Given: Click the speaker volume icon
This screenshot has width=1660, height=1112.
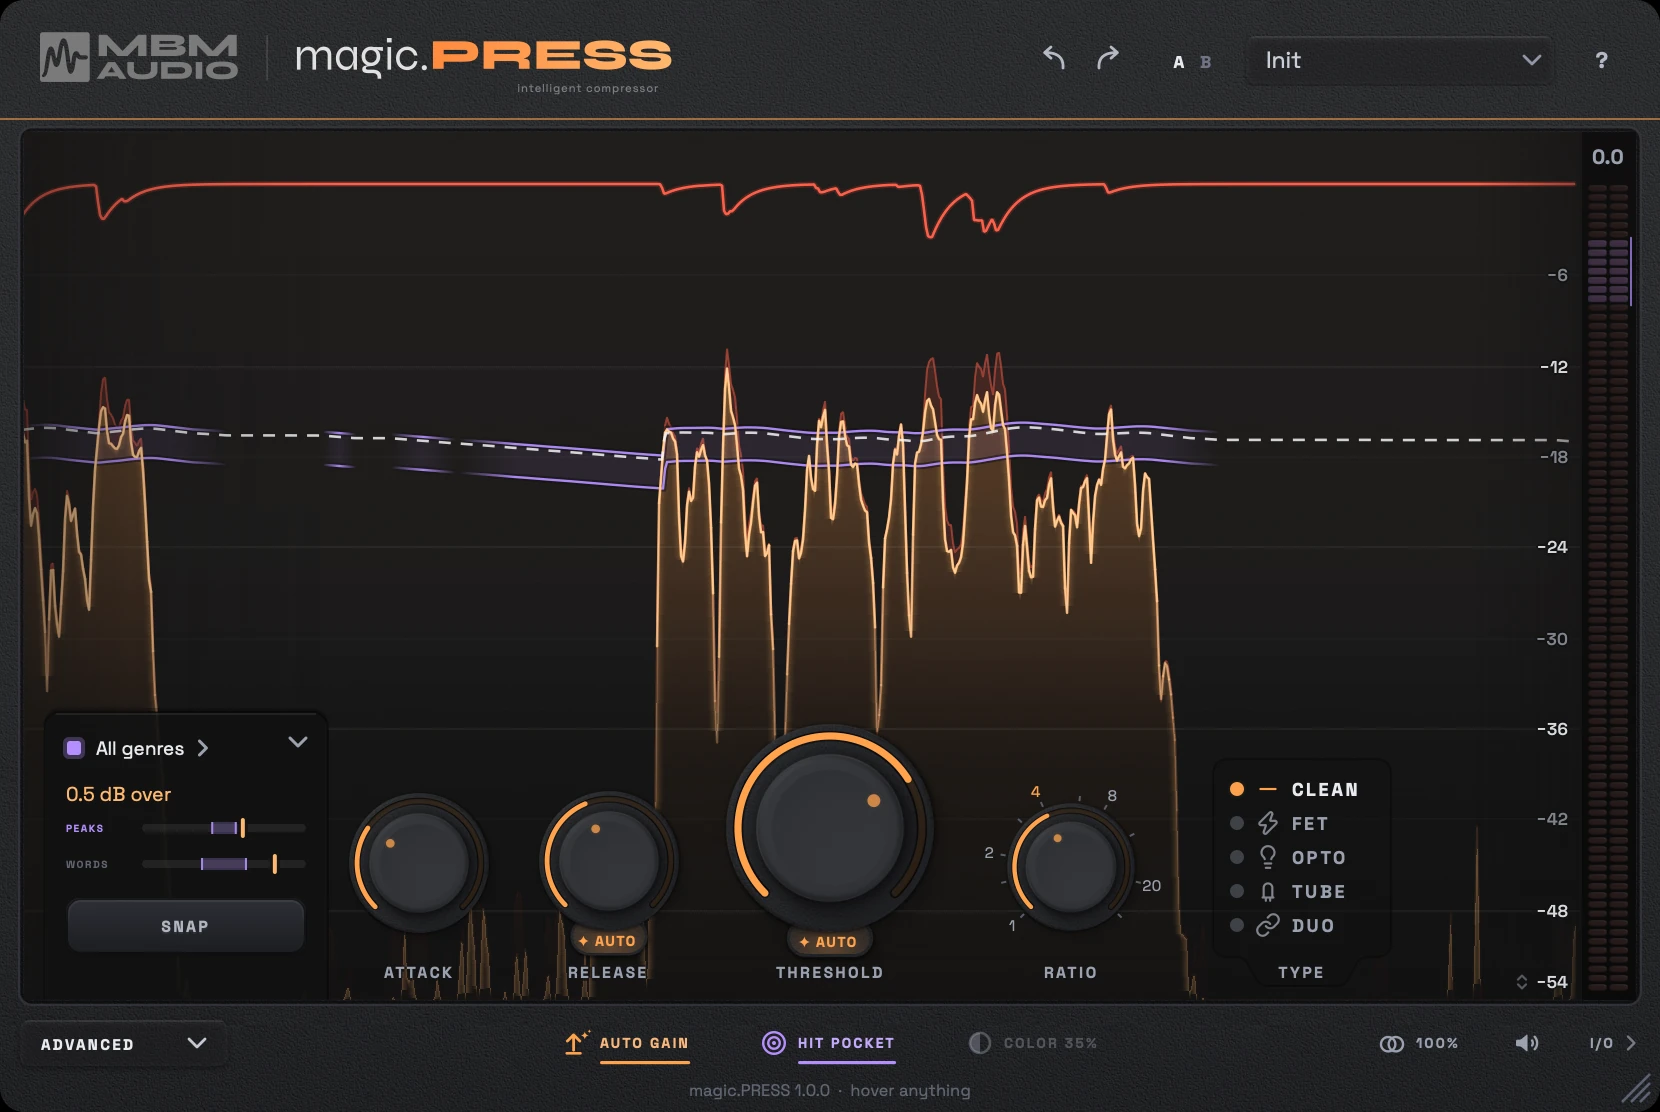Looking at the screenshot, I should tap(1527, 1043).
